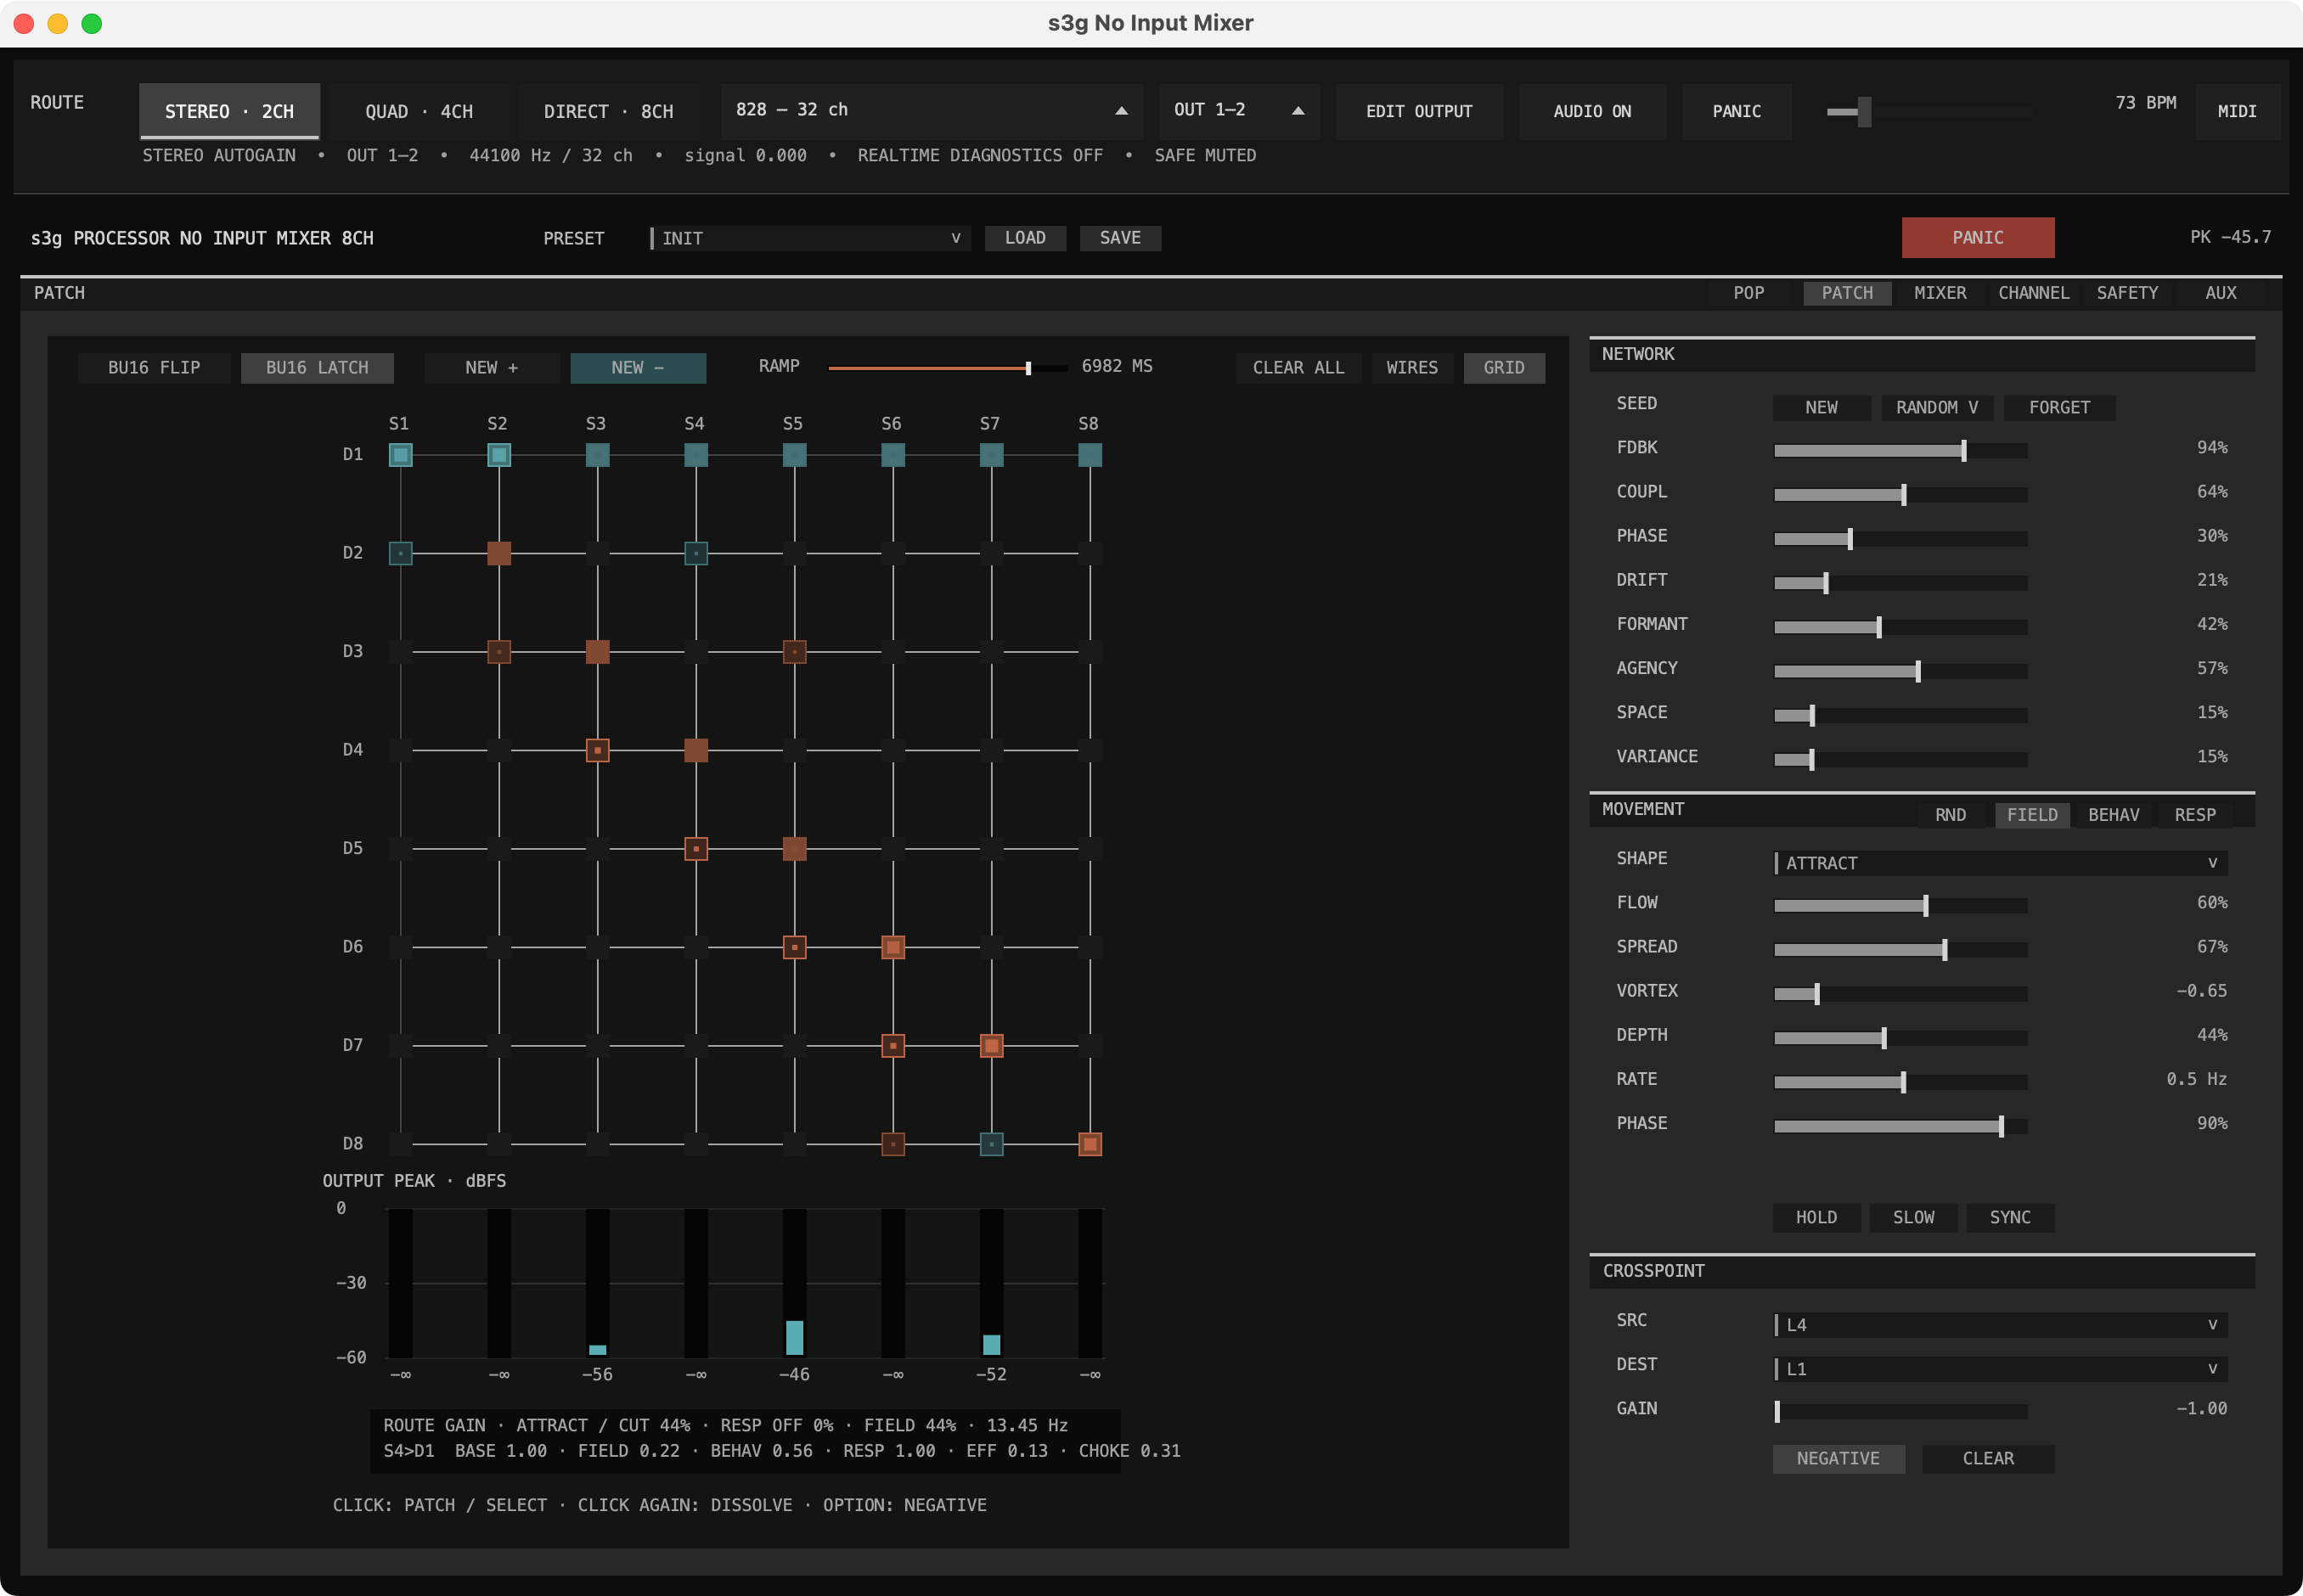
Task: Click the S4 to D2 crosspoint node
Action: pos(696,553)
